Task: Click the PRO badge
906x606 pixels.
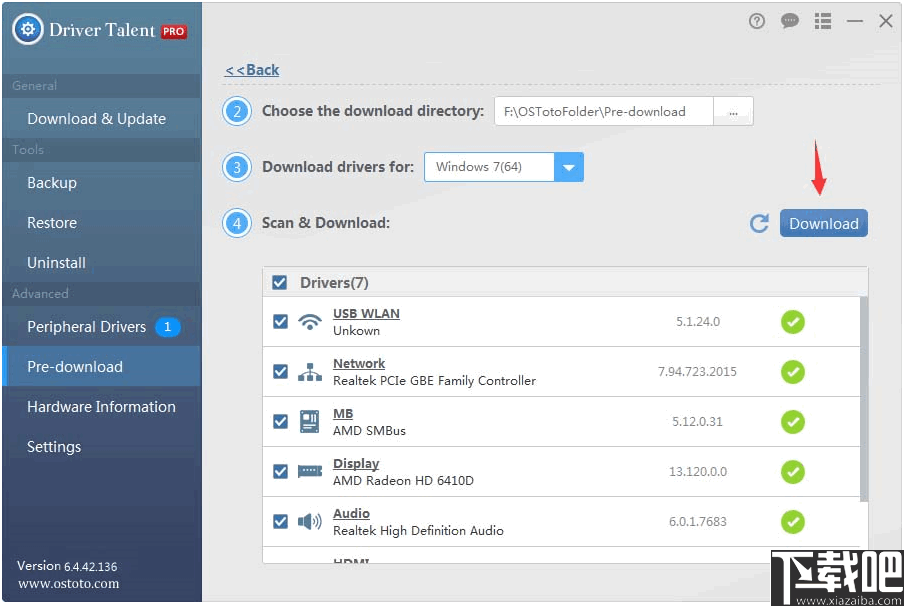Action: pyautogui.click(x=173, y=32)
